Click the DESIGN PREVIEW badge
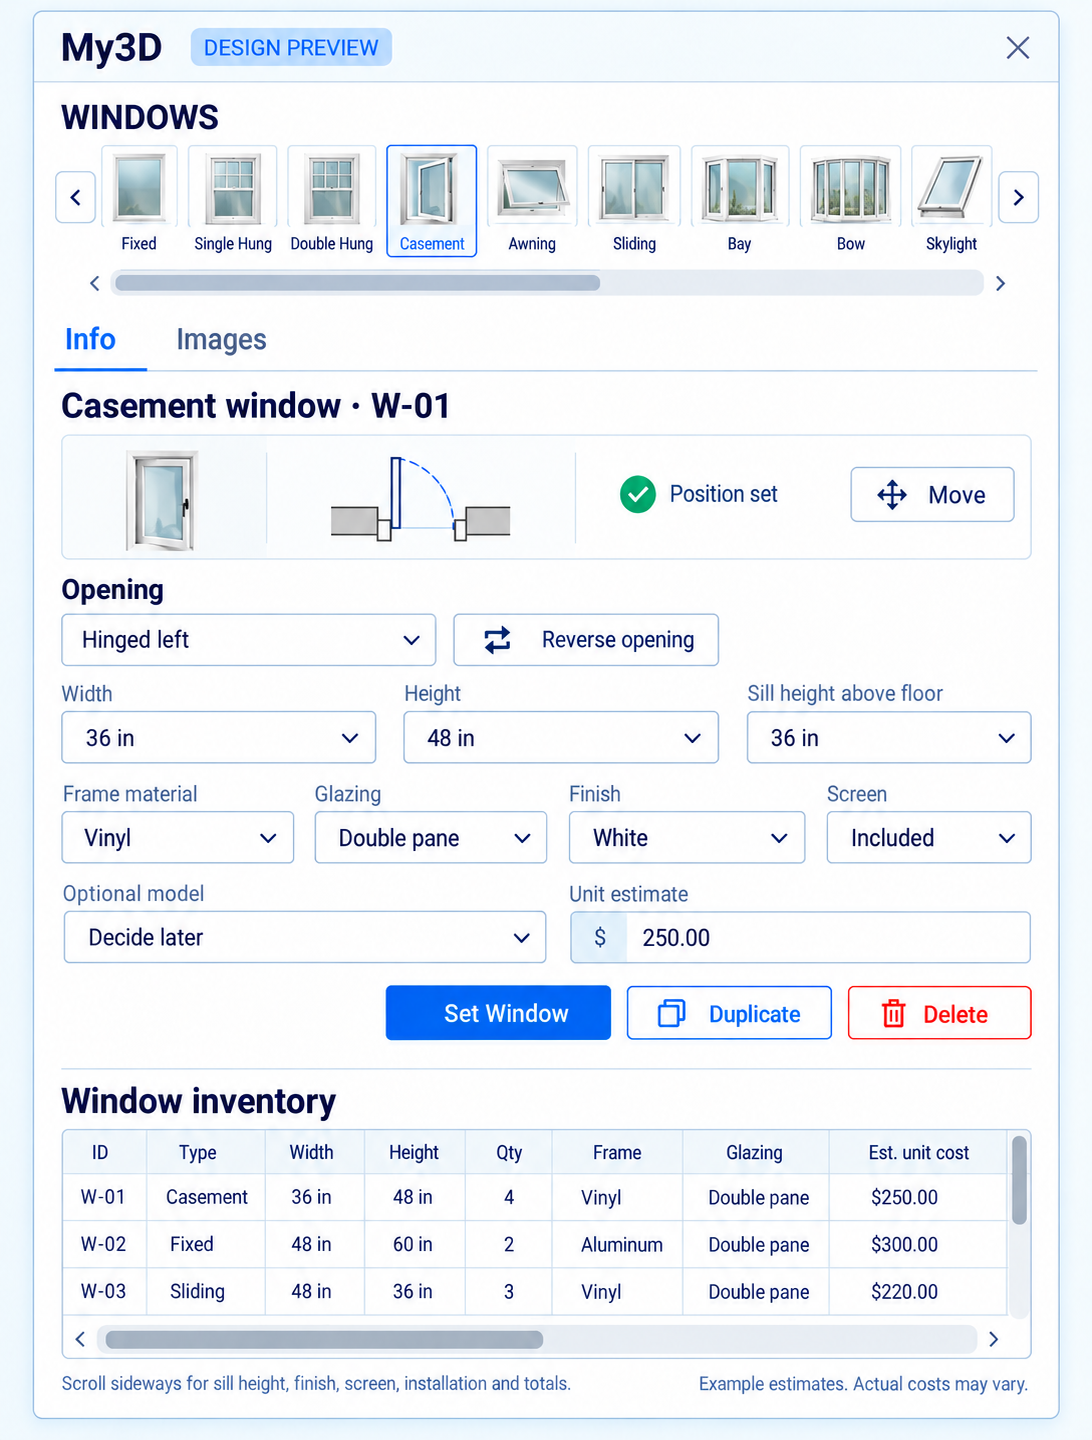 (x=291, y=48)
